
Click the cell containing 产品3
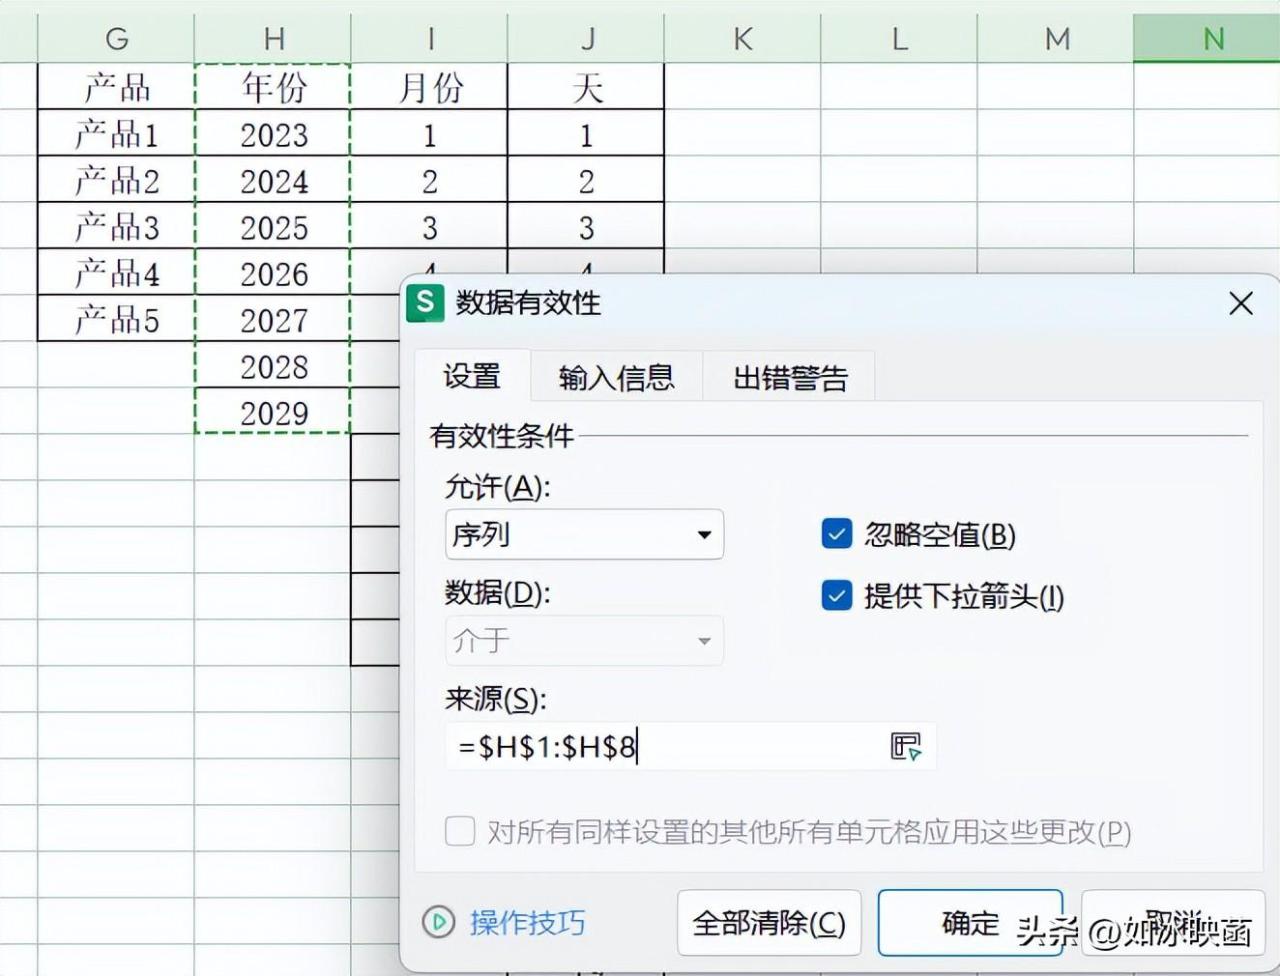[x=116, y=226]
